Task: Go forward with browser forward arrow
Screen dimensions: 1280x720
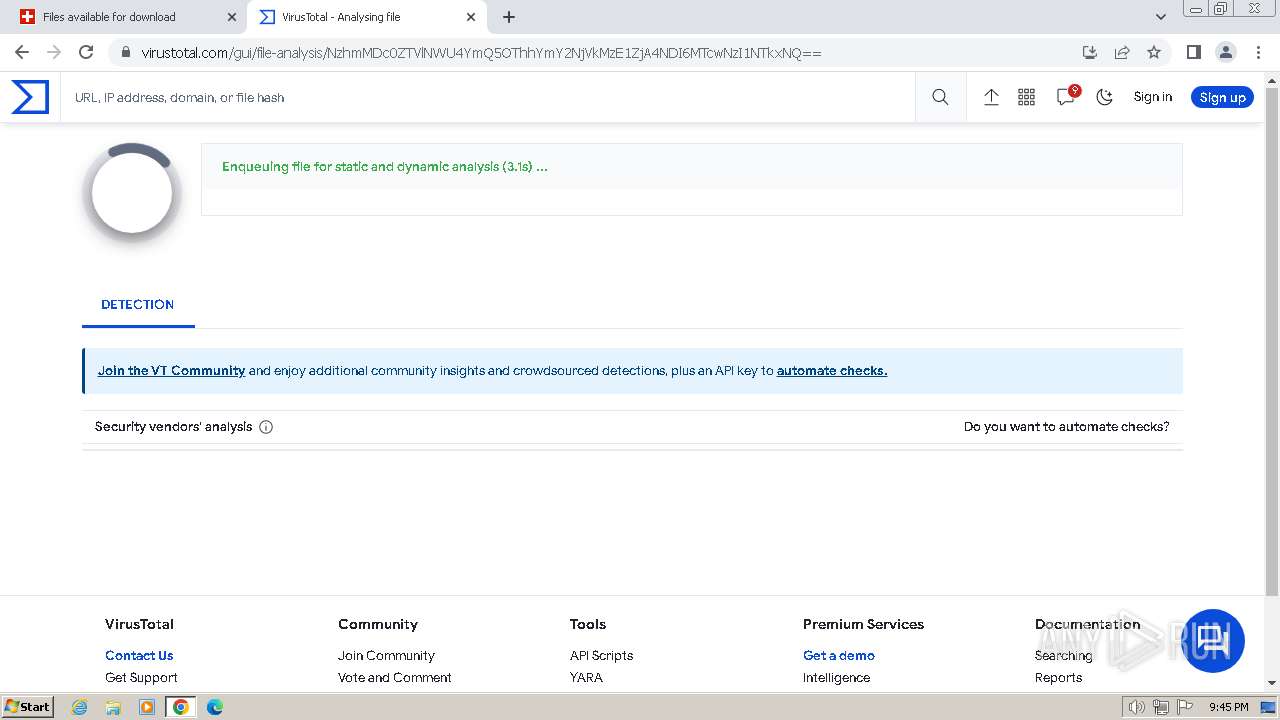Action: pyautogui.click(x=54, y=52)
